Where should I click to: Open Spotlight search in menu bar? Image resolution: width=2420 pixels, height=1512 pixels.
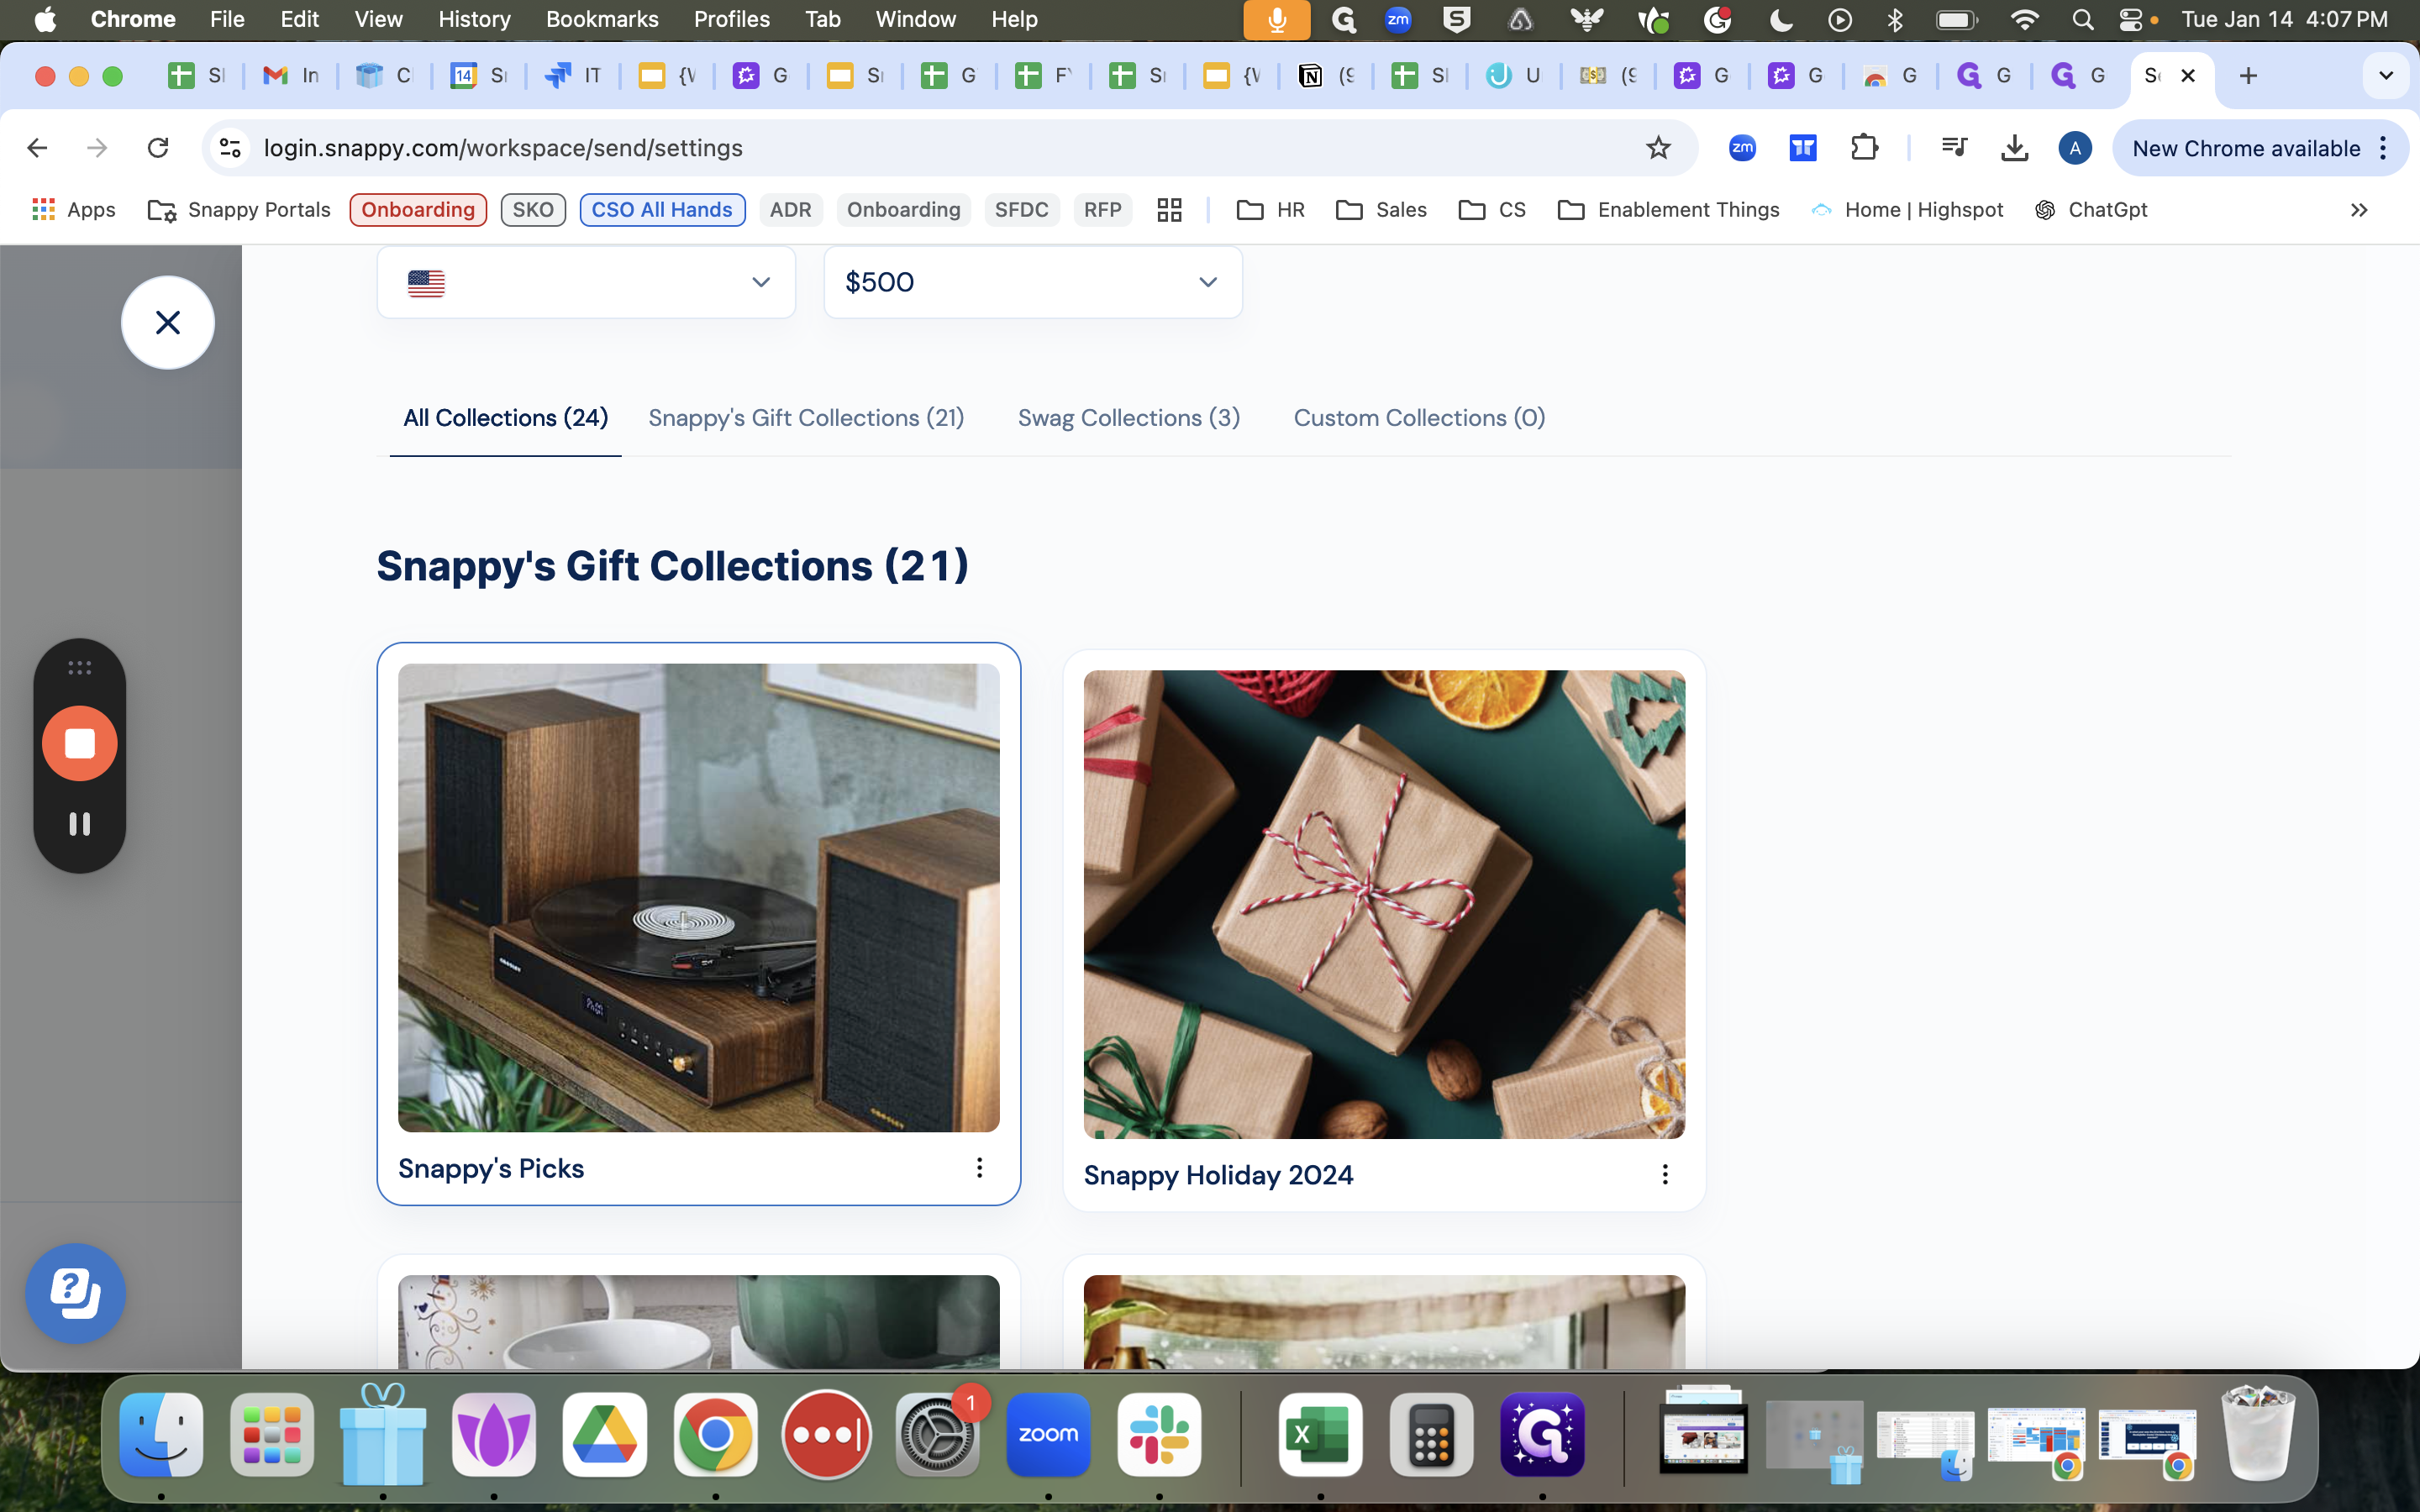coord(2082,19)
